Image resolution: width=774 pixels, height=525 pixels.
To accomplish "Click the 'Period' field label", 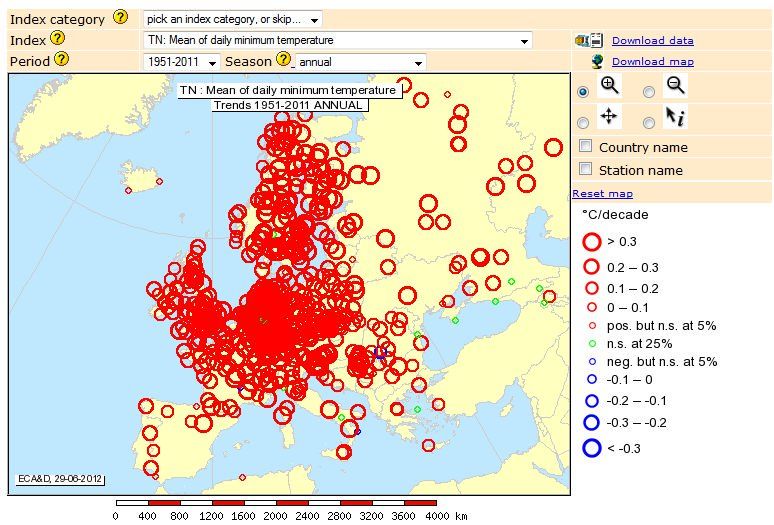I will tap(30, 62).
